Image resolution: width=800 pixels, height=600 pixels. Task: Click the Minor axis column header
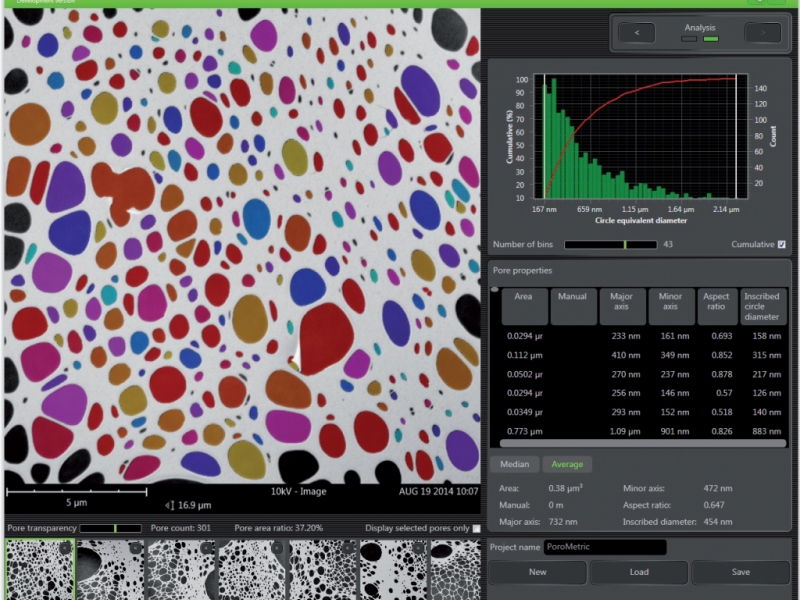pyautogui.click(x=671, y=306)
